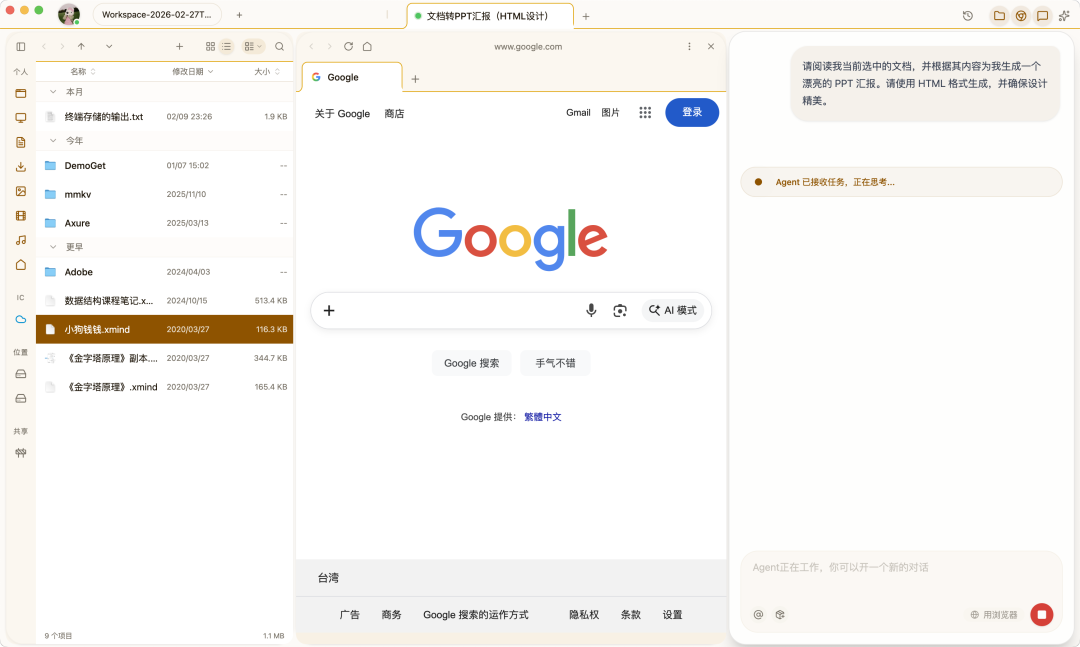Open second disk drive under 位置
1080x647 pixels.
click(x=21, y=398)
